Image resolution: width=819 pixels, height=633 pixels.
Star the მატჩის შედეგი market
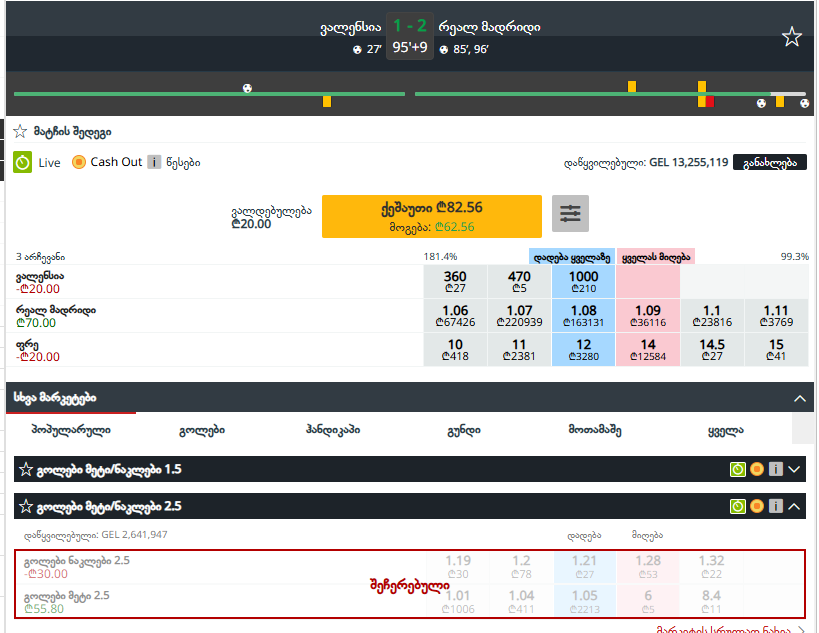click(x=20, y=131)
